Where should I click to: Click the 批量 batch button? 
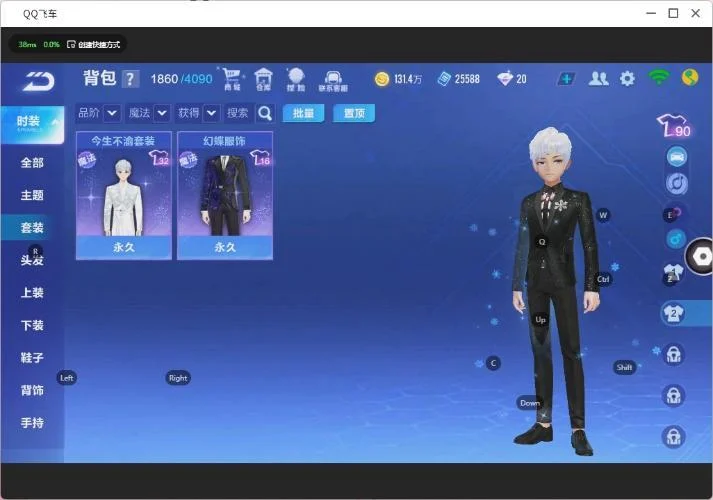pos(303,113)
